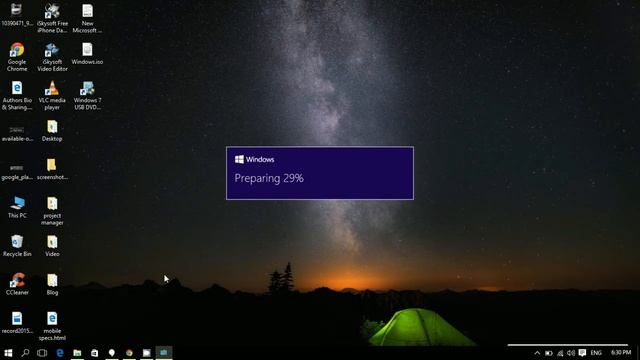Open File Explorer from taskbar
This screenshot has width=640, height=360.
point(77,353)
